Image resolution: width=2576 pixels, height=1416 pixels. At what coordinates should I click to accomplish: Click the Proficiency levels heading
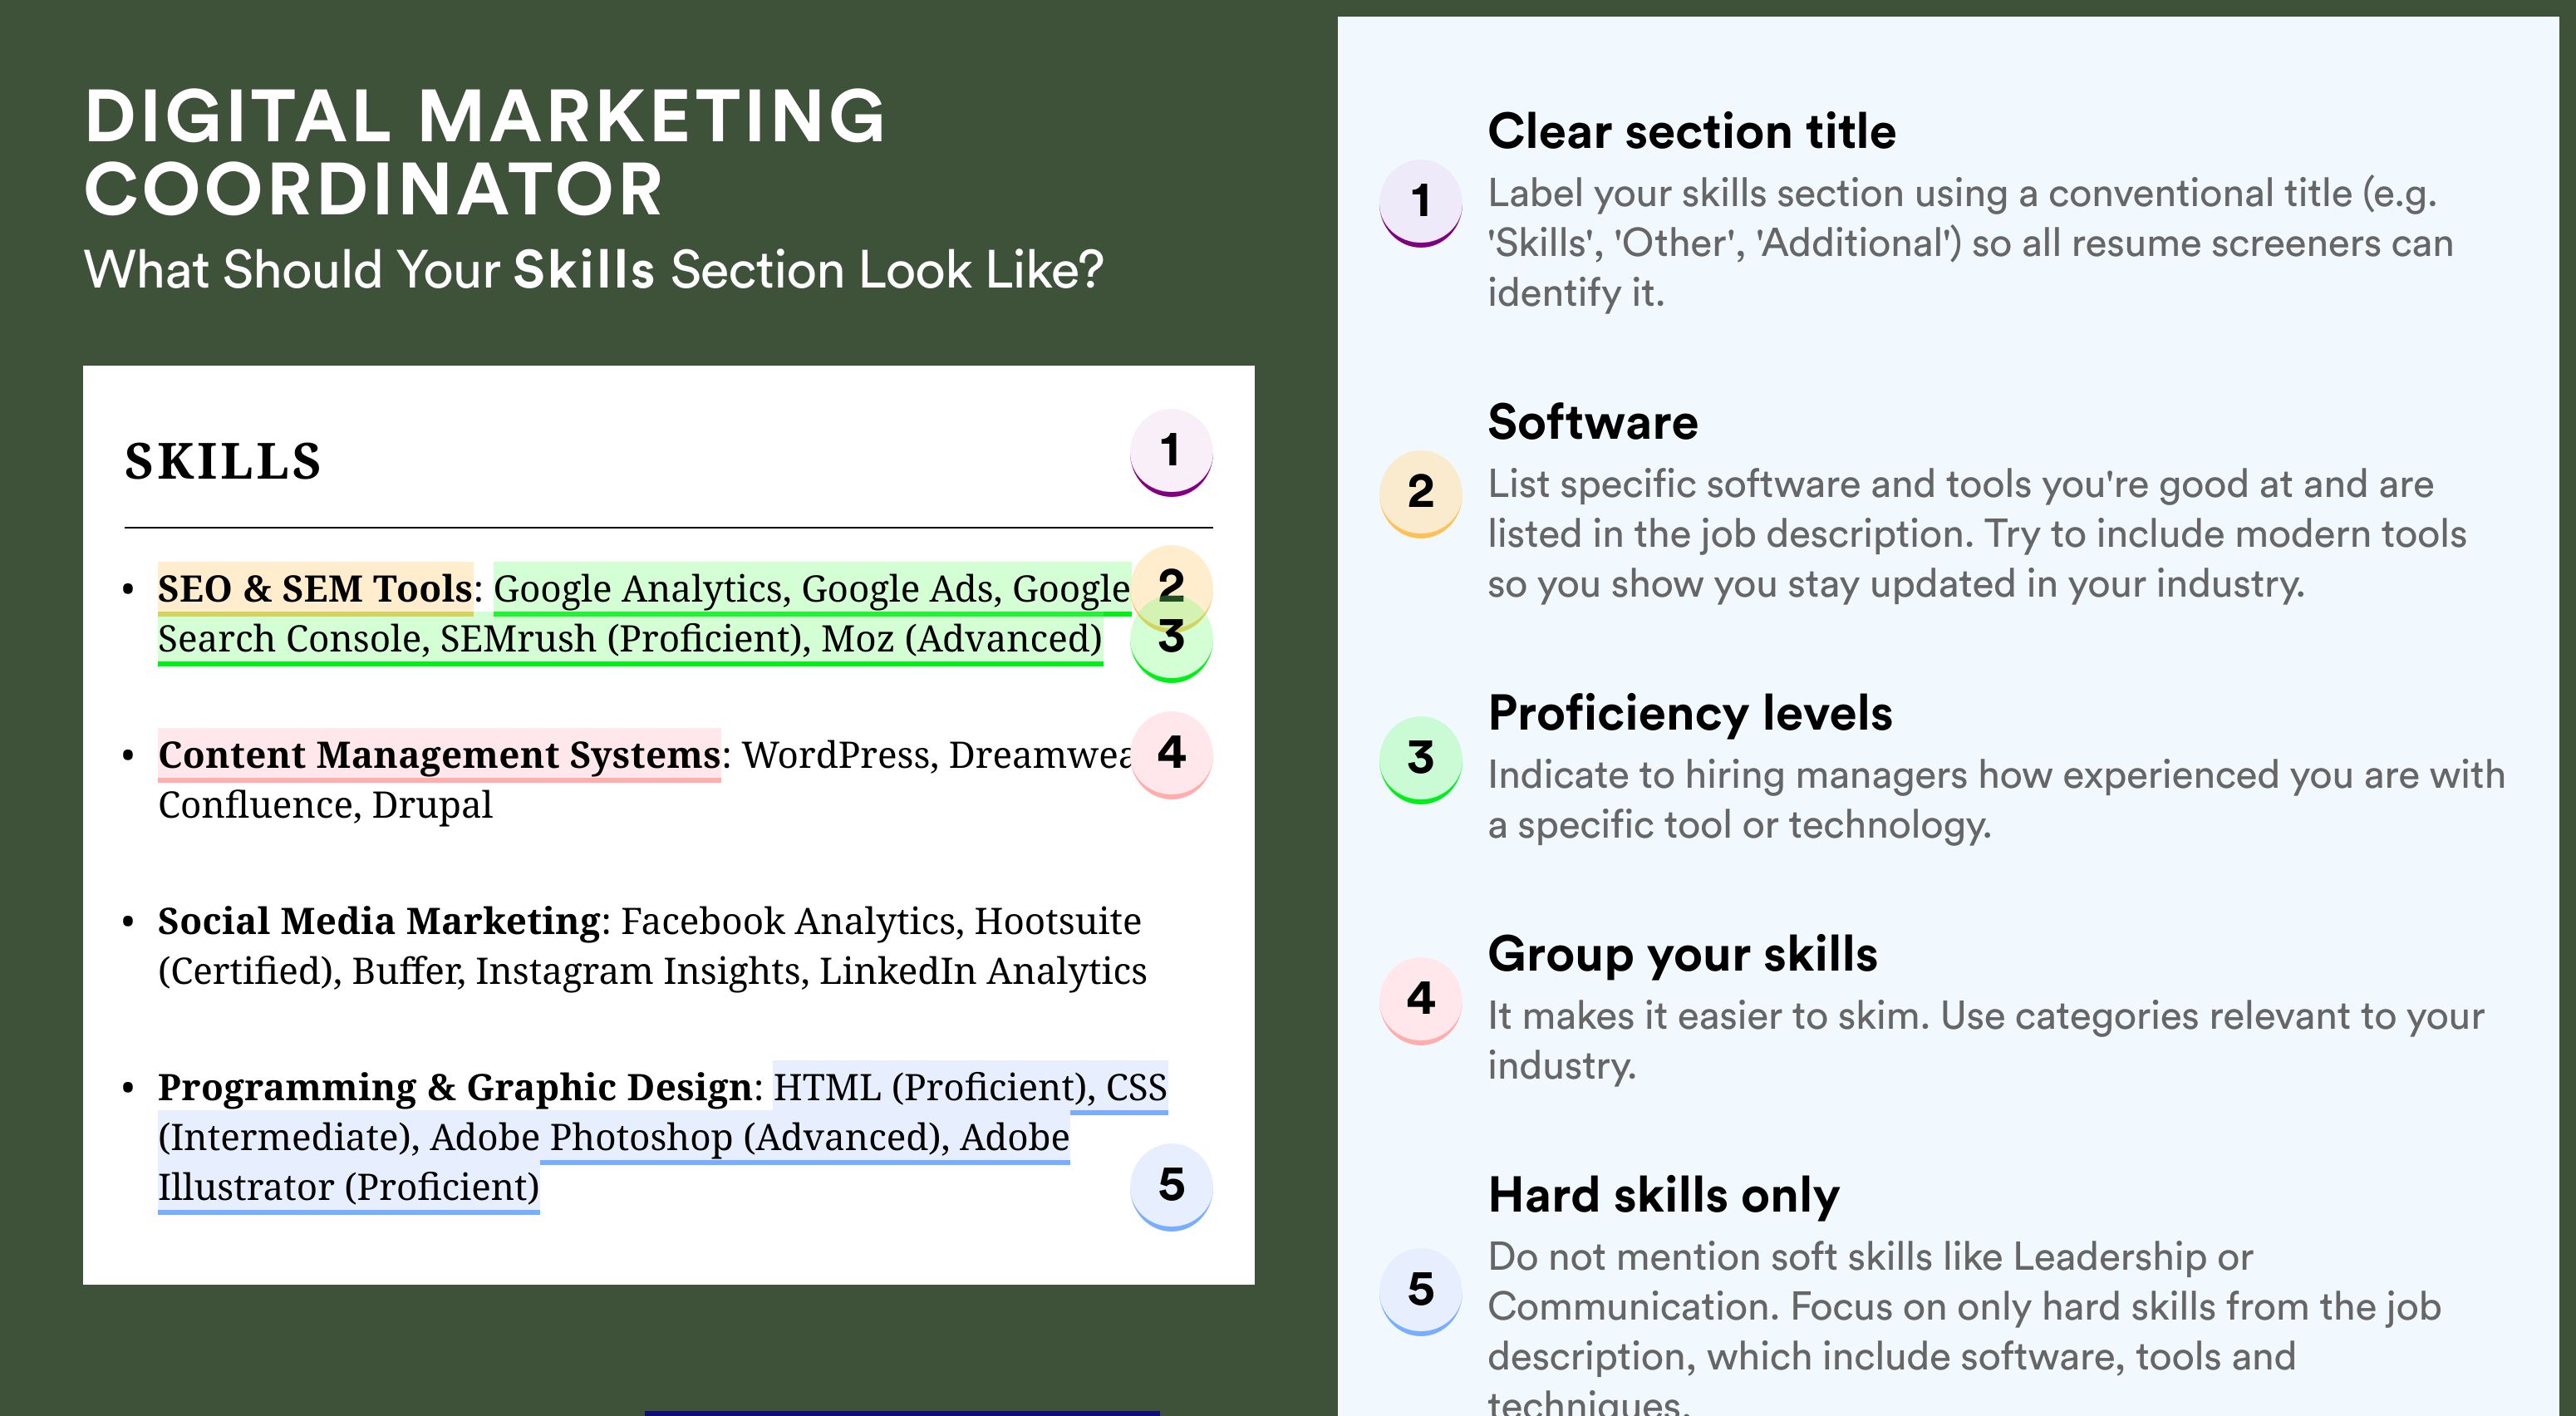coord(1690,714)
